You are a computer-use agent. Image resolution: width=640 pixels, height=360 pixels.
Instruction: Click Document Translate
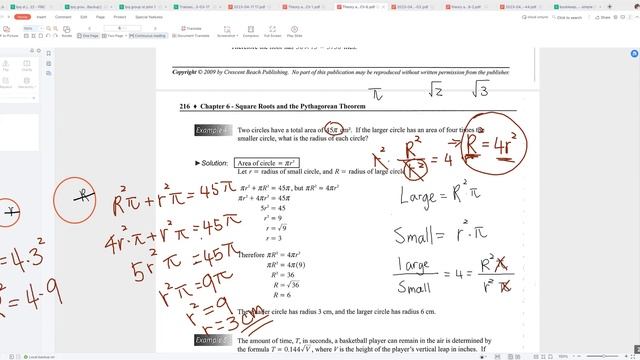[191, 36]
